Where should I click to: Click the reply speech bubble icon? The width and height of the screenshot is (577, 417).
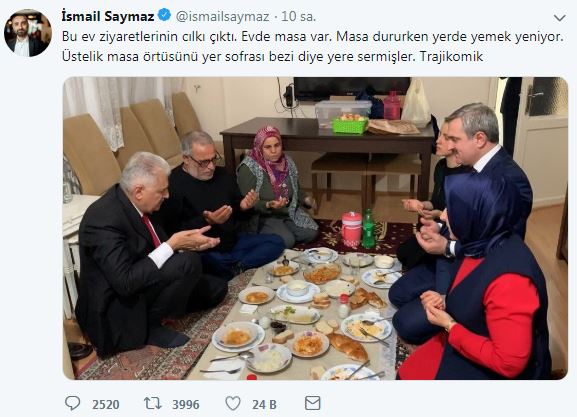pos(72,403)
